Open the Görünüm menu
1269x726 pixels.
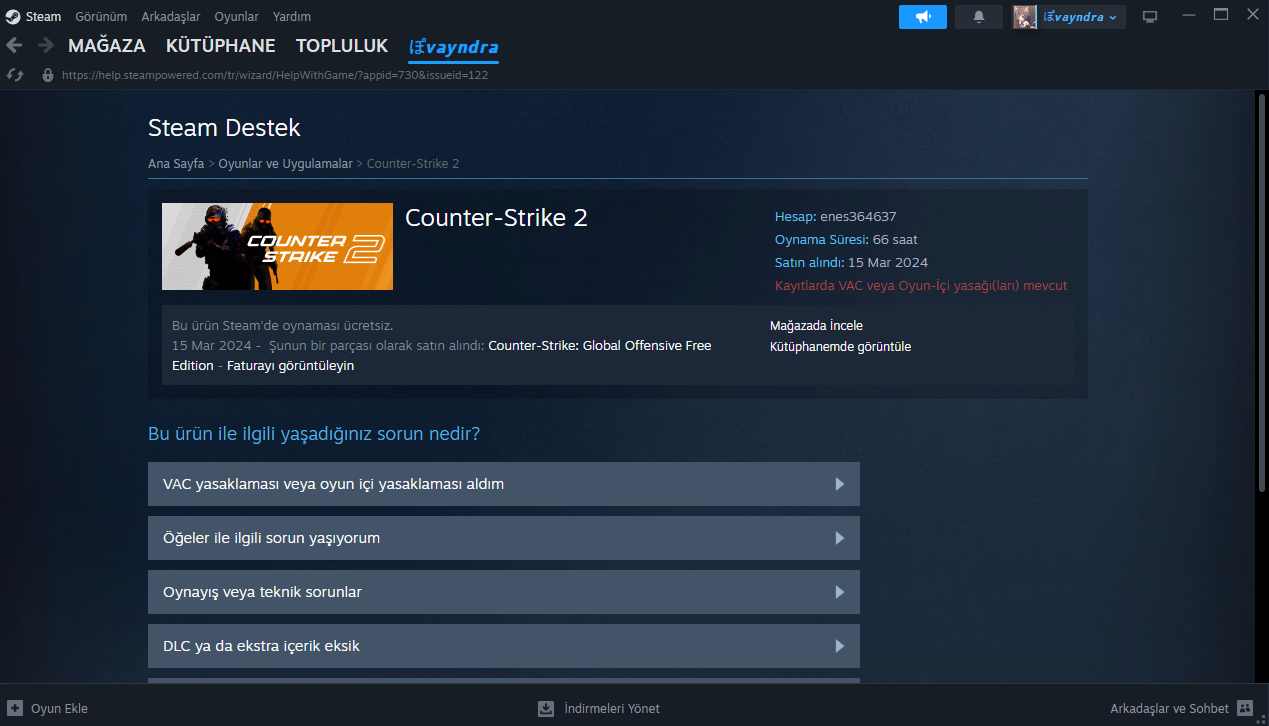(101, 17)
